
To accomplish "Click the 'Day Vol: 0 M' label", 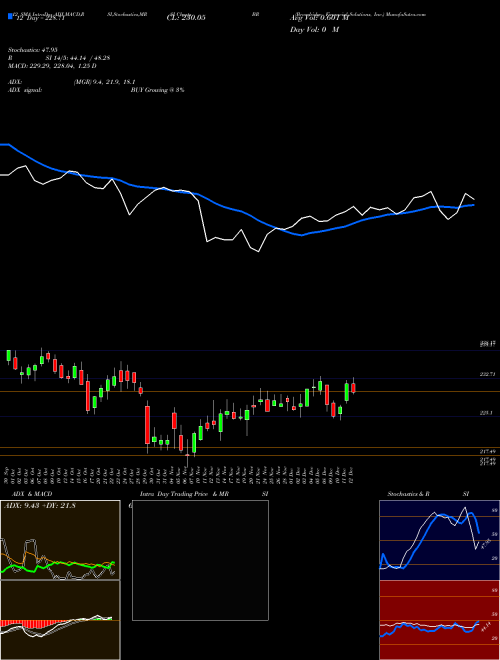I will 314,30.
